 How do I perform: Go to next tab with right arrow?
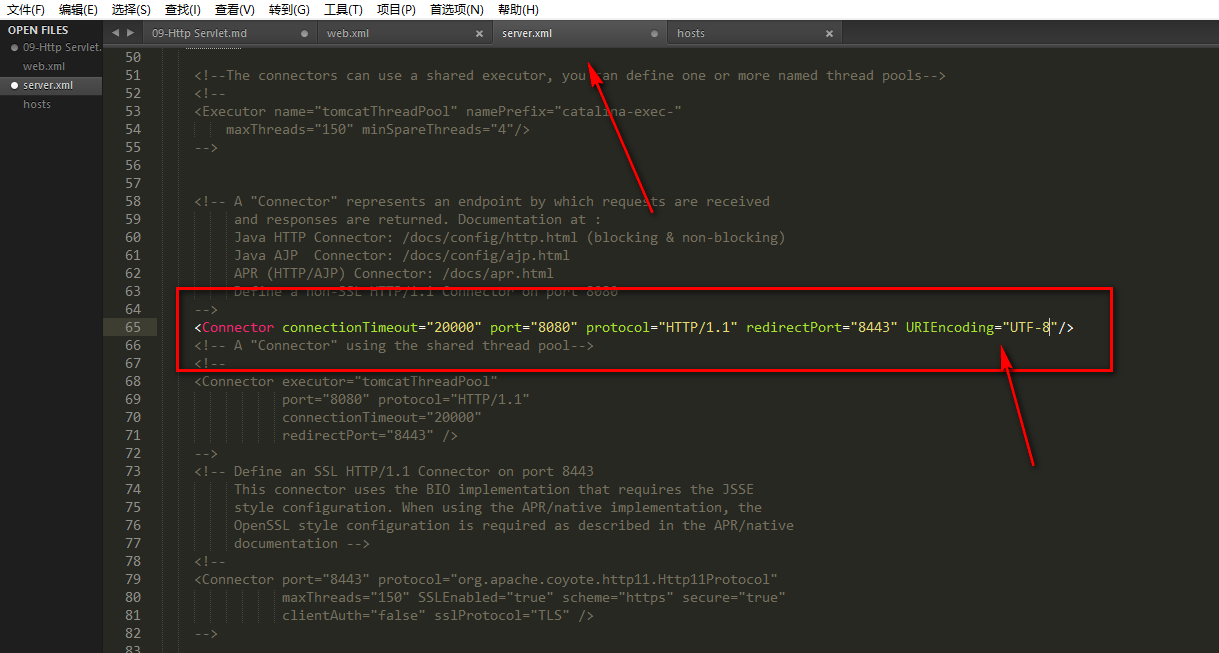click(130, 33)
